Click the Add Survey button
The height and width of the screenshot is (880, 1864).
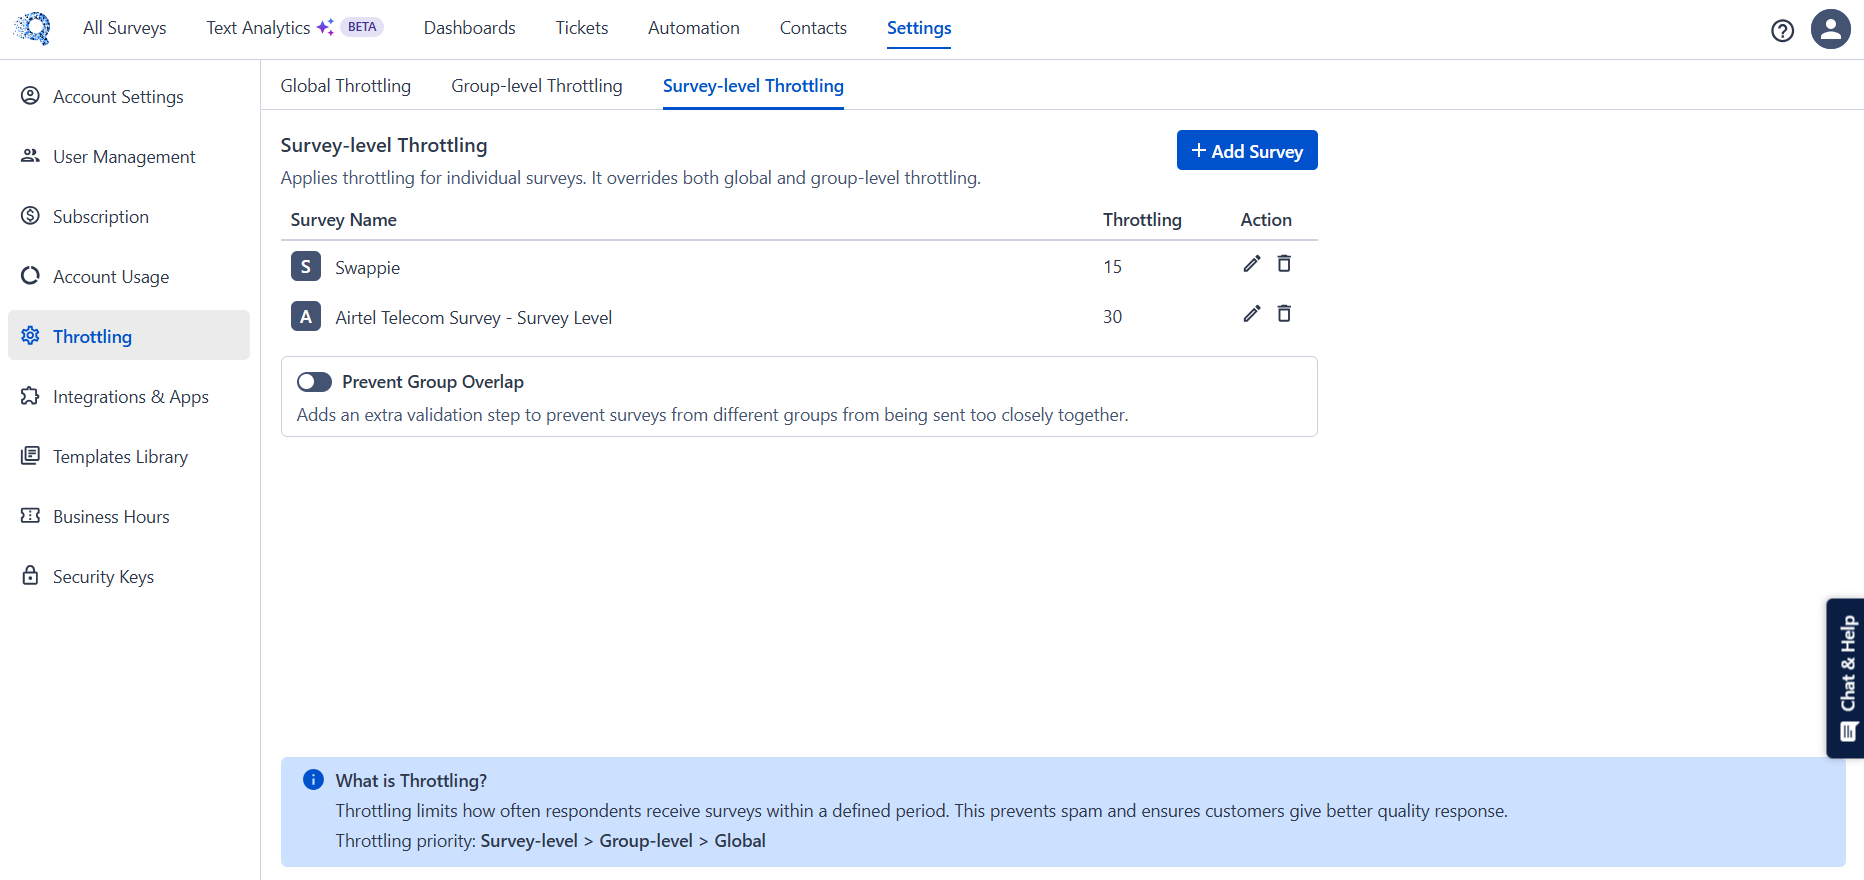tap(1246, 151)
